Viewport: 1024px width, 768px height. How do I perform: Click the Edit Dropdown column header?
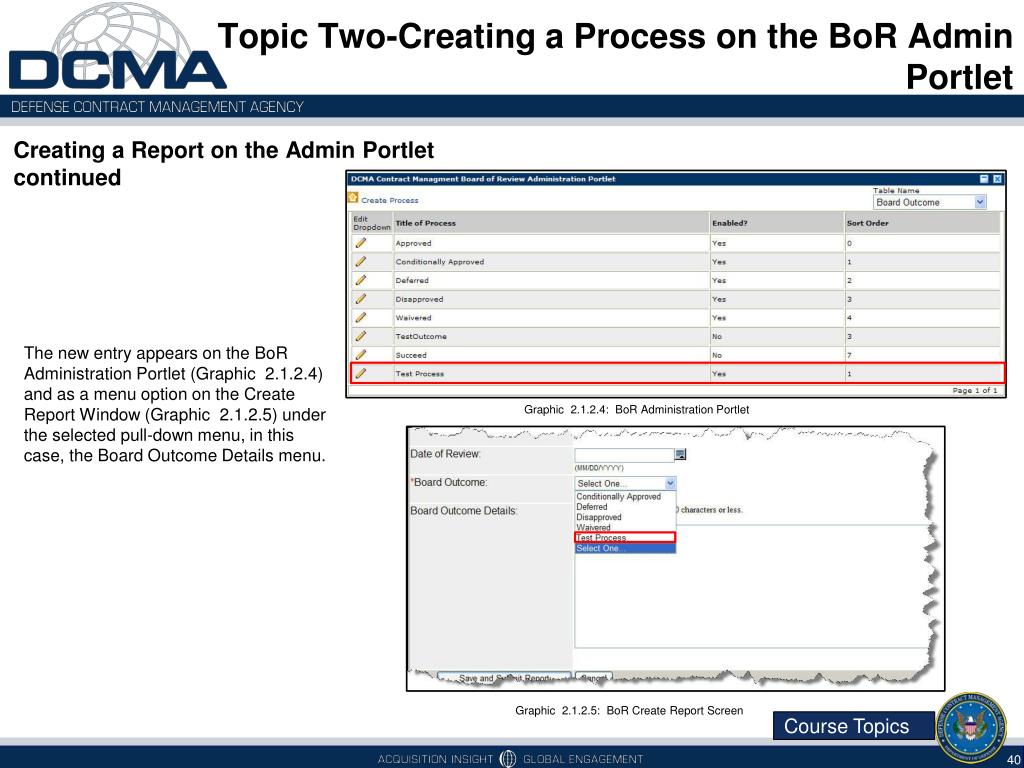pos(372,223)
